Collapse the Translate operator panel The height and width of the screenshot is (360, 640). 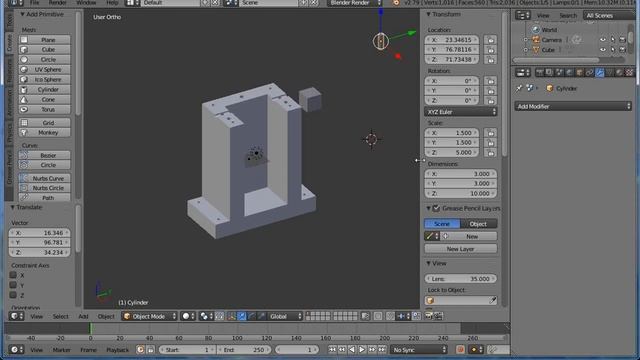pos(12,207)
